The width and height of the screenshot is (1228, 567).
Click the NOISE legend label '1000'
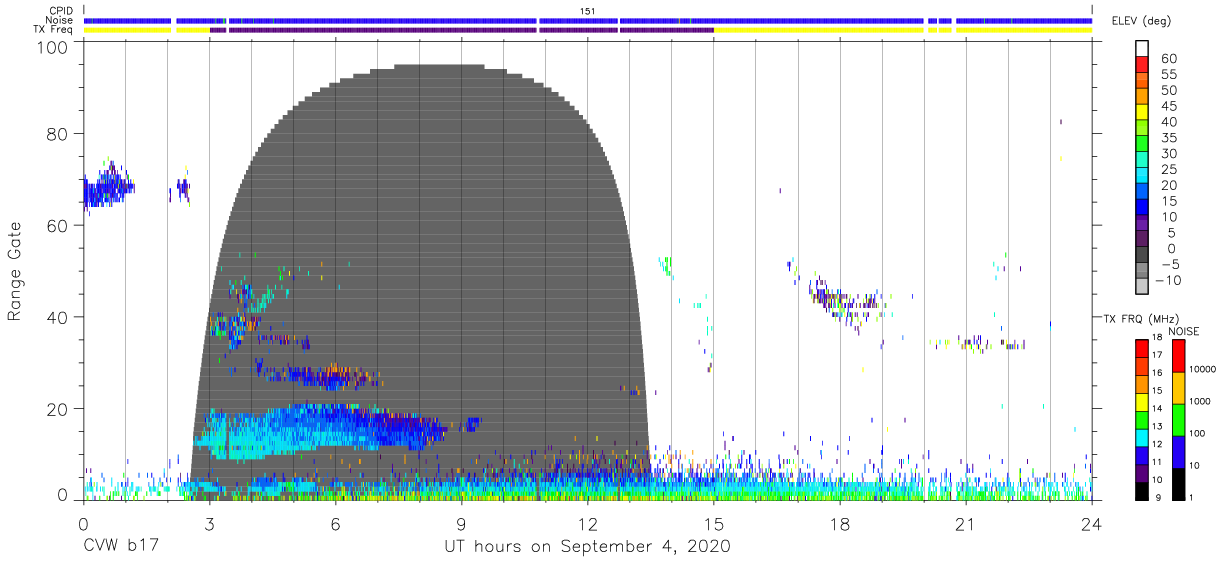click(x=1200, y=402)
